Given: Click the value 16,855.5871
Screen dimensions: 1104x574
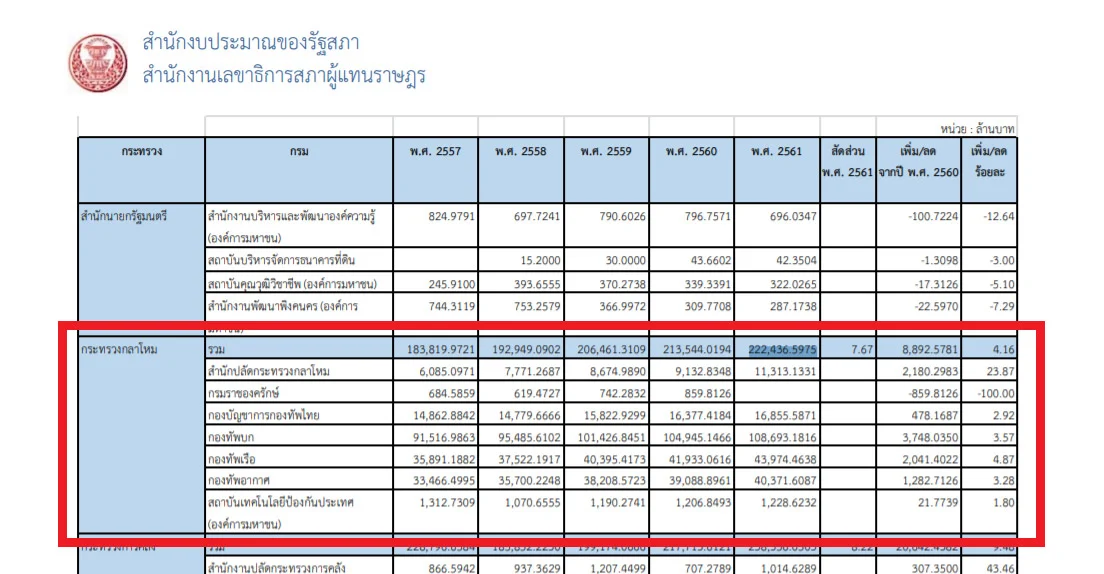Looking at the screenshot, I should [784, 415].
